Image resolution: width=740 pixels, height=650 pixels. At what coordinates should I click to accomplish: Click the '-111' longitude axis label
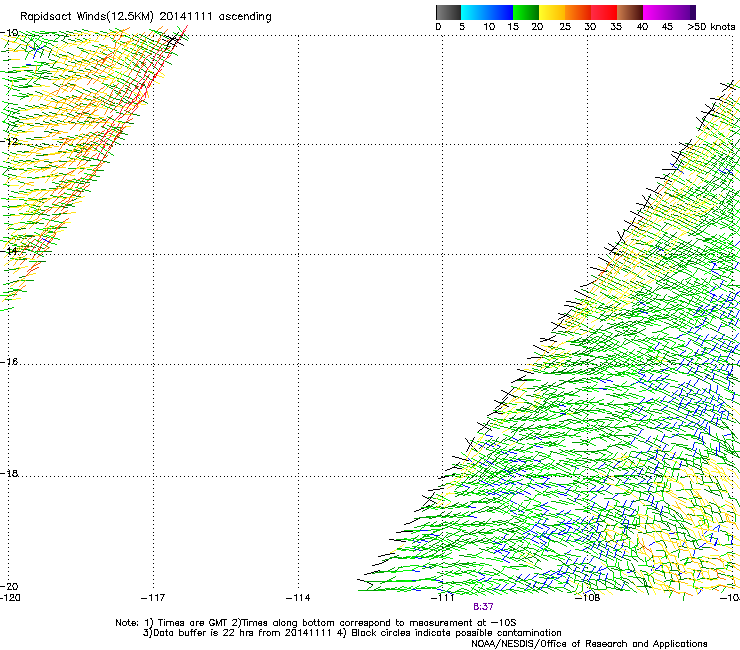click(443, 598)
